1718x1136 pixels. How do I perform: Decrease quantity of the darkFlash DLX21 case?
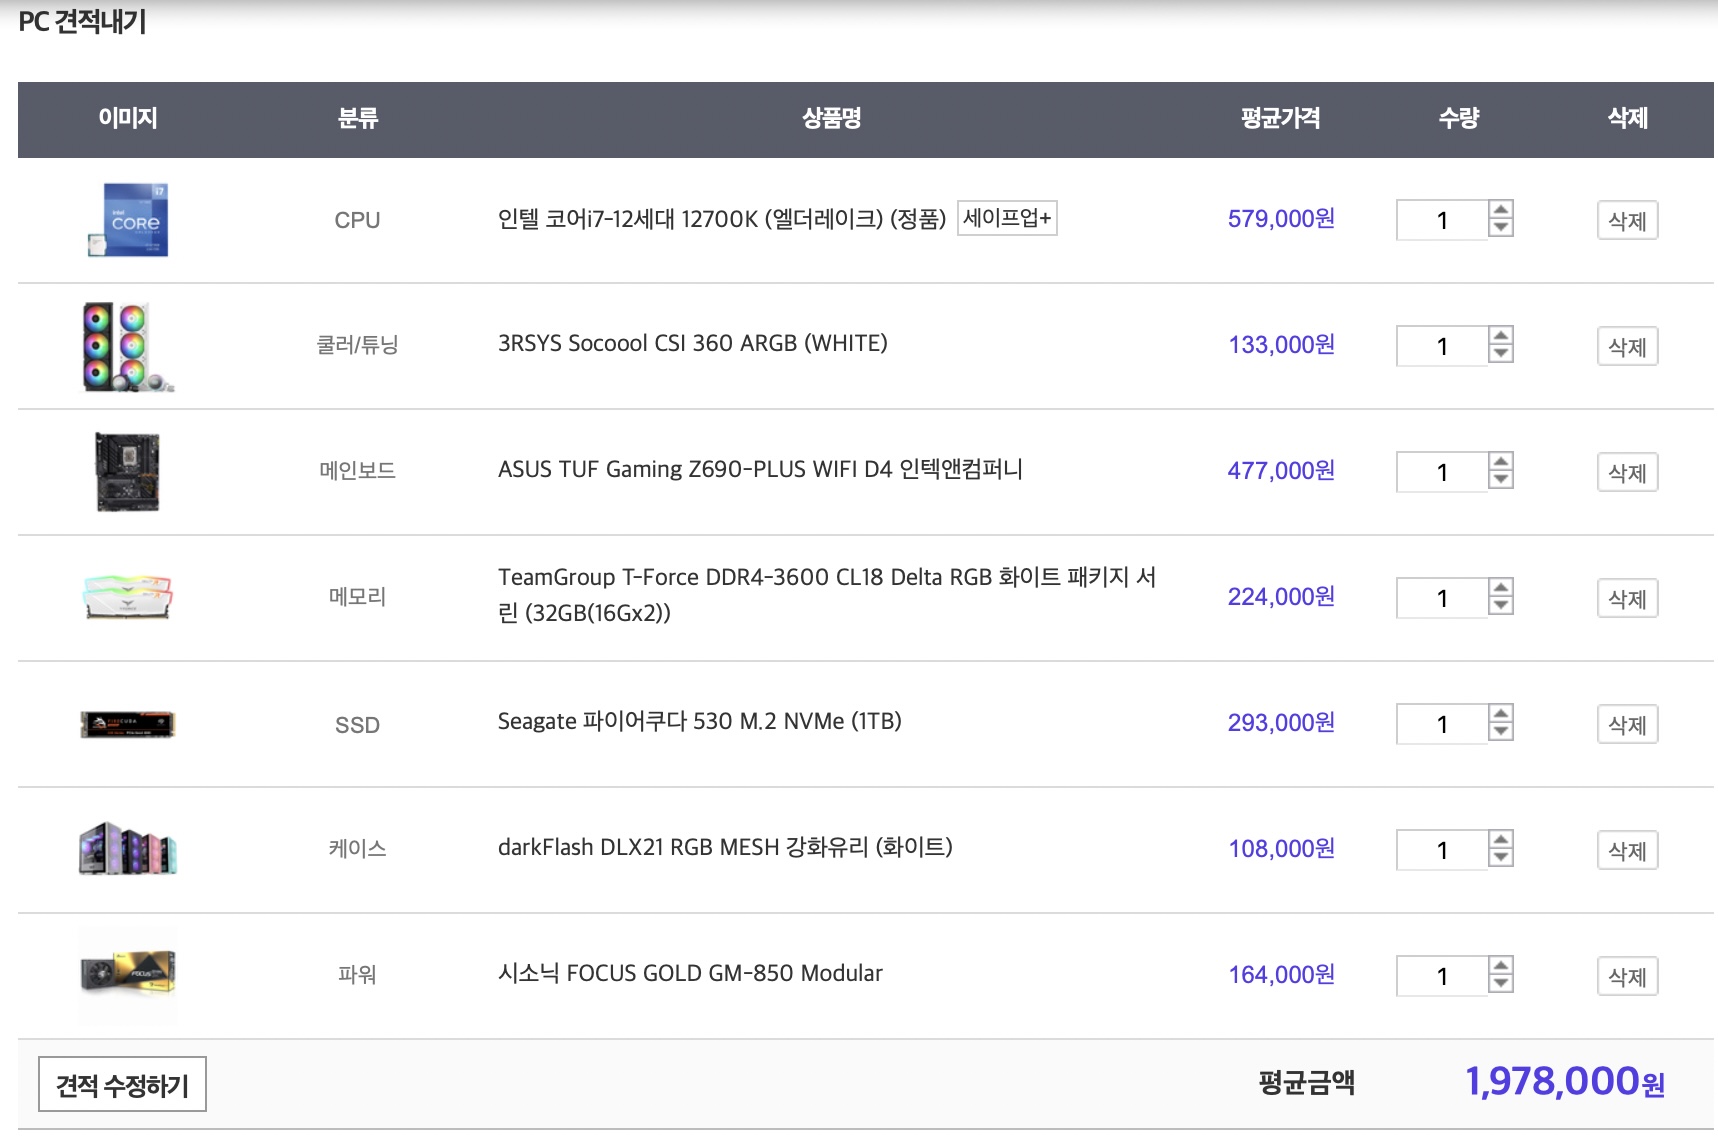pos(1500,859)
